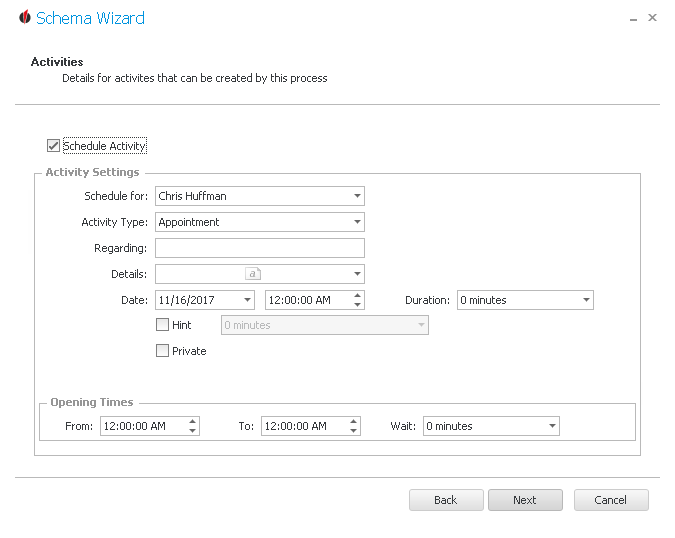Open the Wait minutes dropdown
The height and width of the screenshot is (538, 675).
(552, 426)
